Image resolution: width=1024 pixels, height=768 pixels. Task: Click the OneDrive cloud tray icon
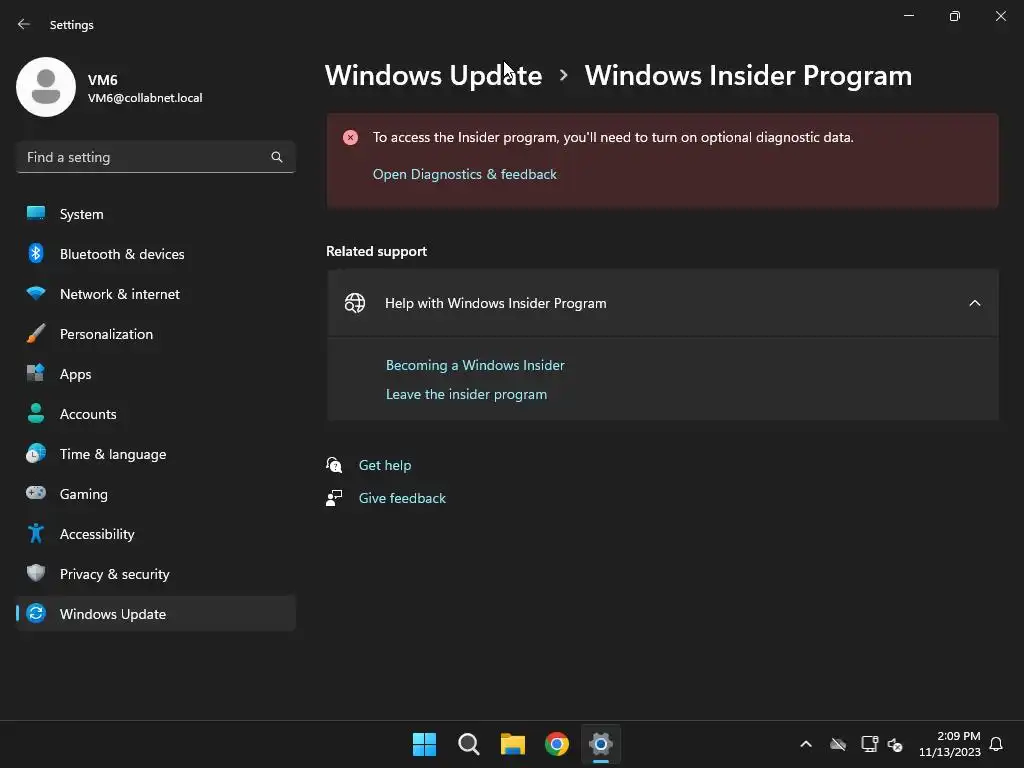pos(838,744)
